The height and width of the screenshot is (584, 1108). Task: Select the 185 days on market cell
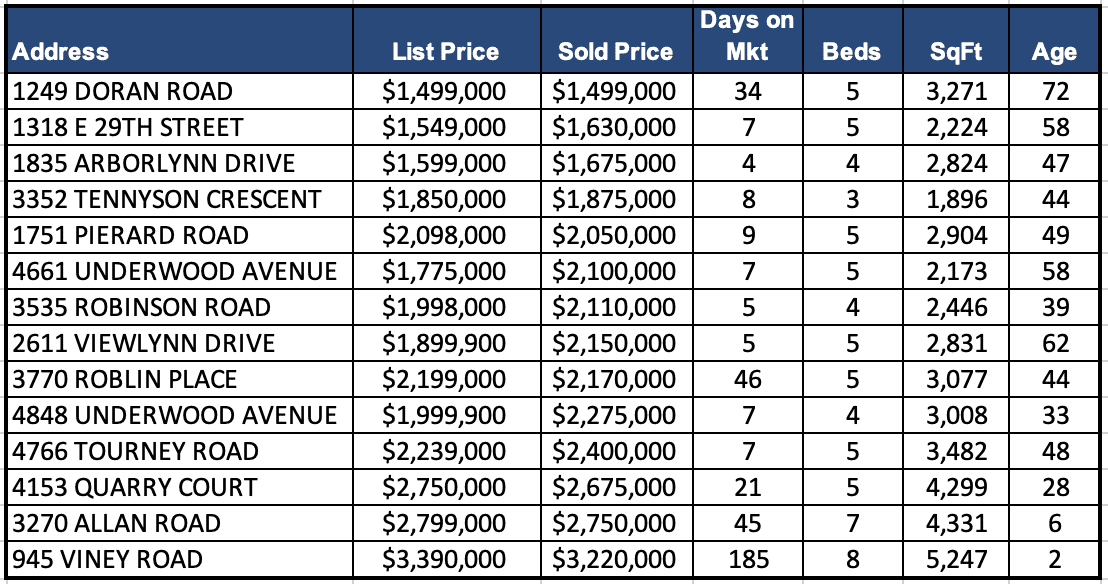[x=747, y=560]
